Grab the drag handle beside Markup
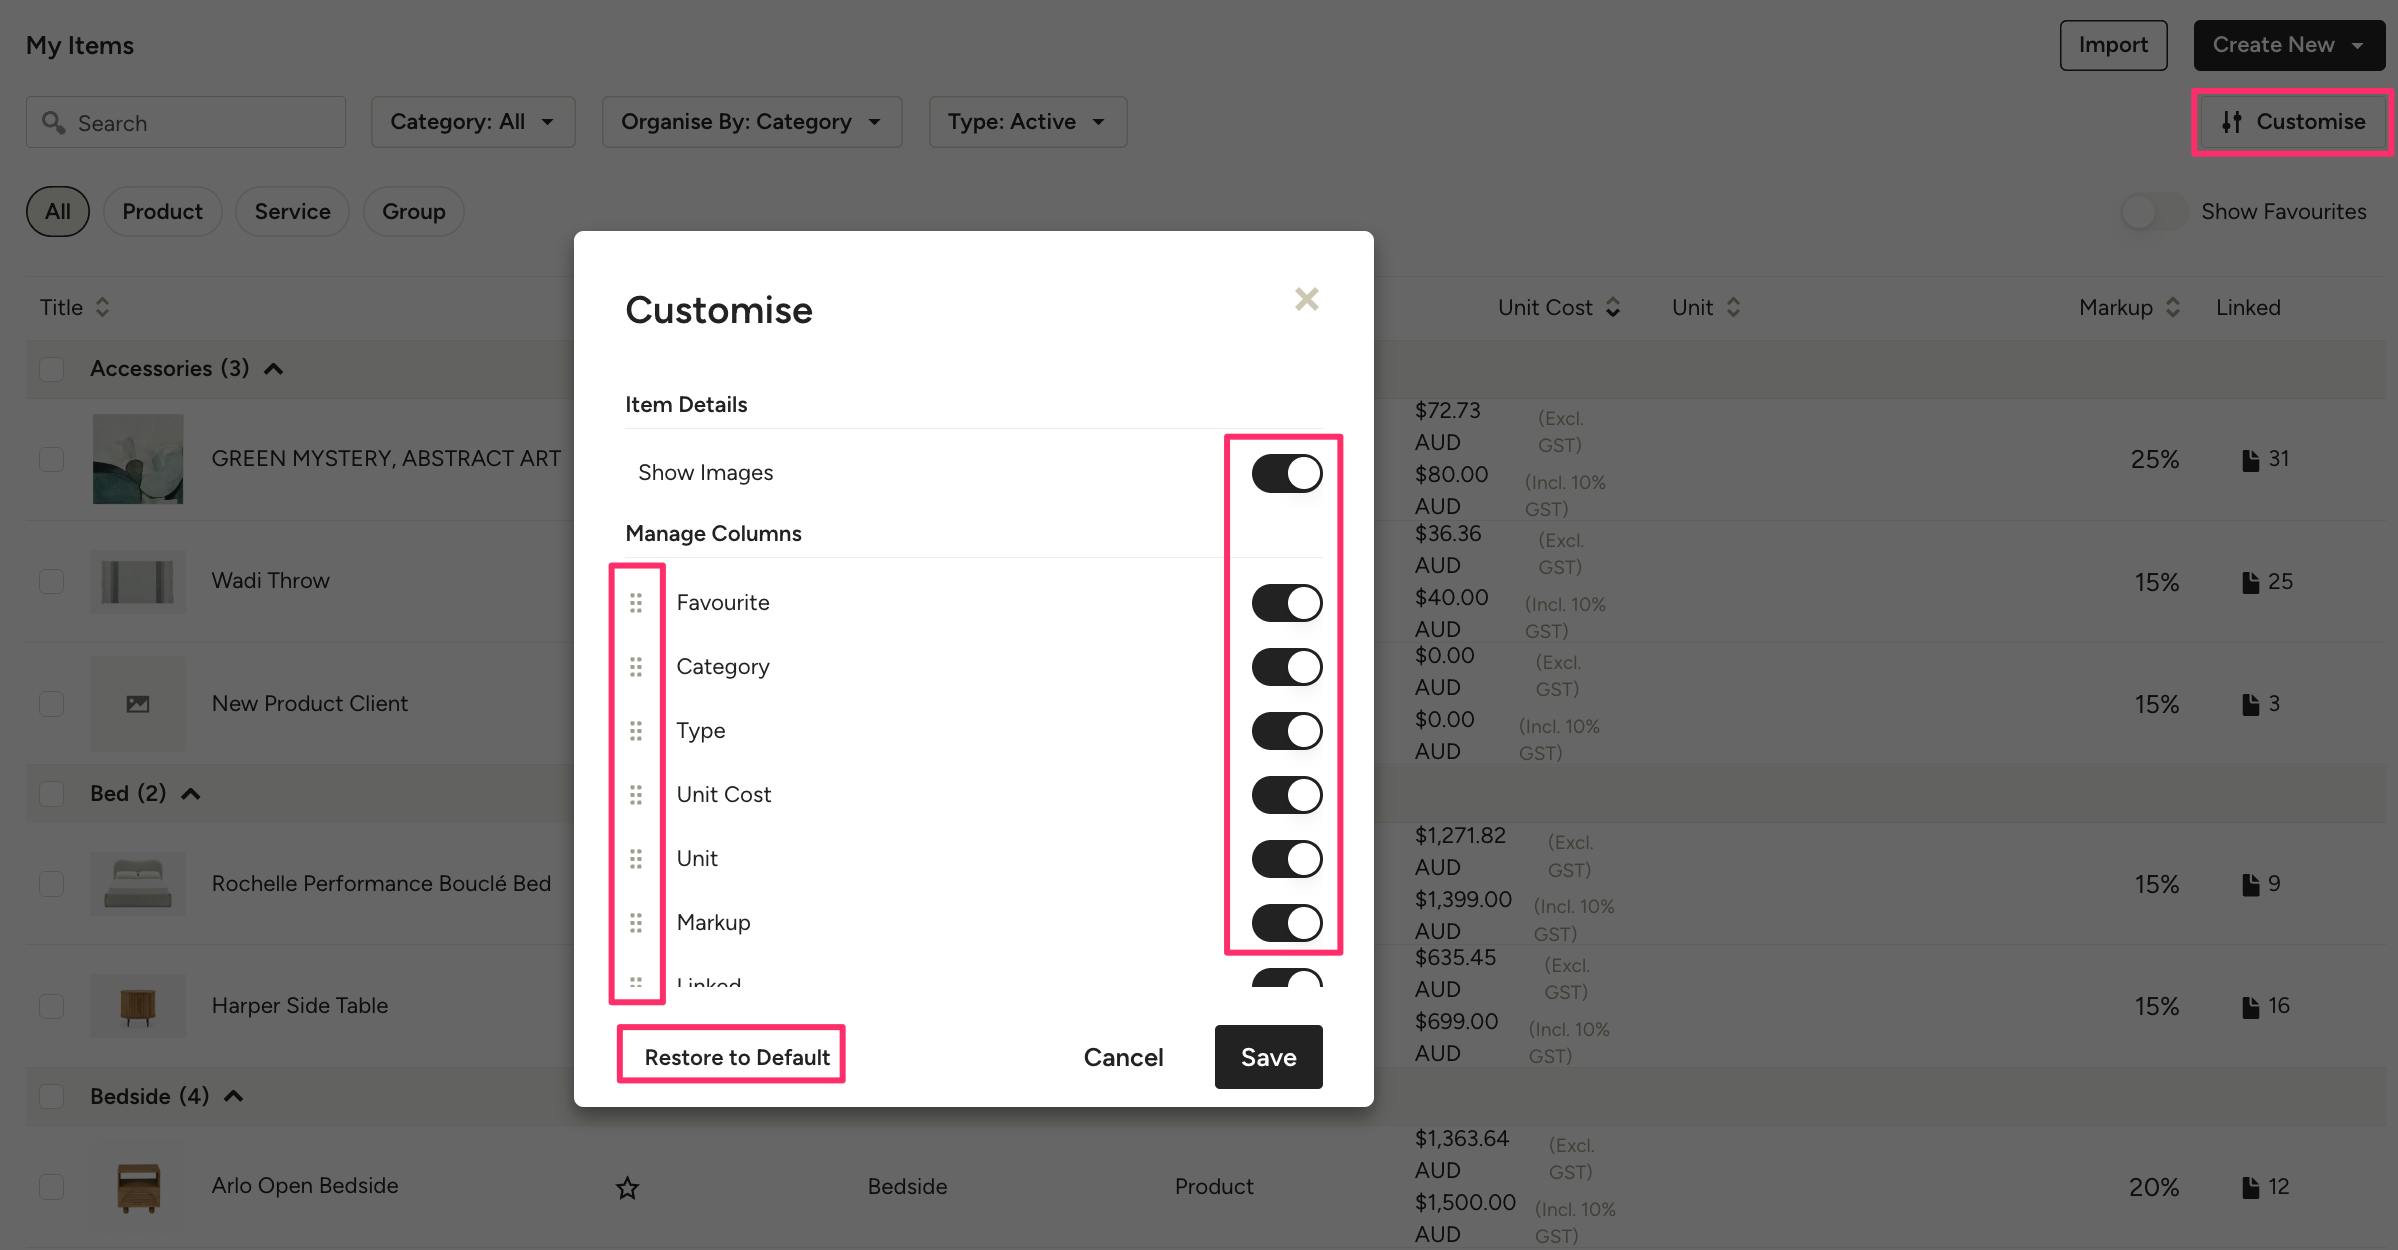2398x1250 pixels. coord(636,923)
